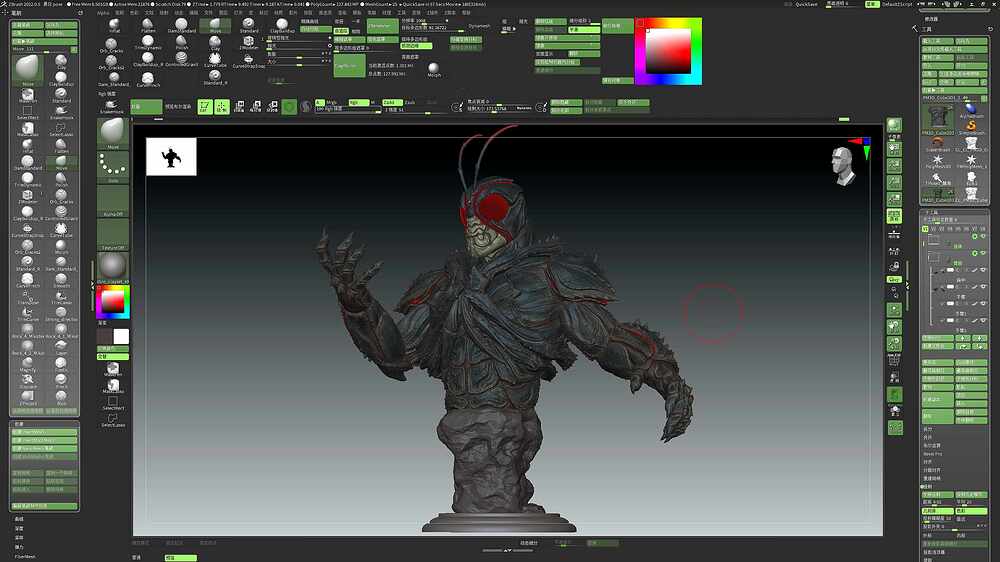The image size is (1000, 562).
Task: Pick a color in left-column color picker
Action: coord(113,302)
